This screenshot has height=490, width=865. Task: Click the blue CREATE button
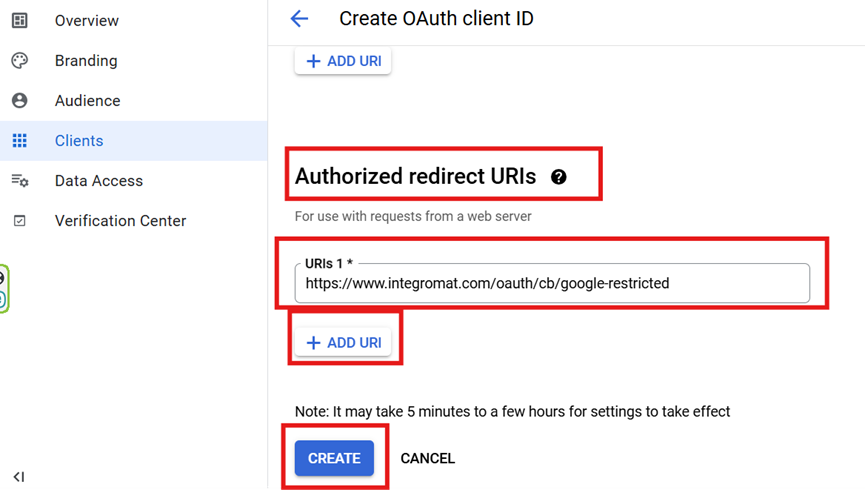click(334, 458)
